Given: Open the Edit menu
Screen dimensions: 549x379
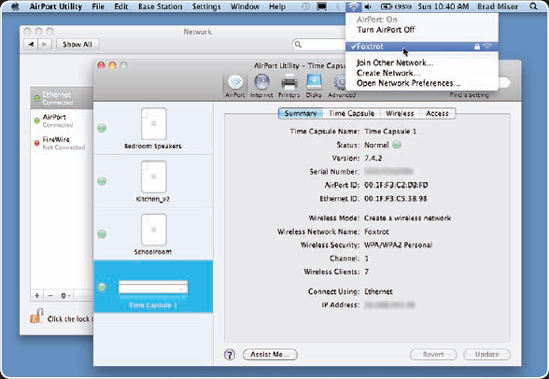Looking at the screenshot, I should (121, 7).
